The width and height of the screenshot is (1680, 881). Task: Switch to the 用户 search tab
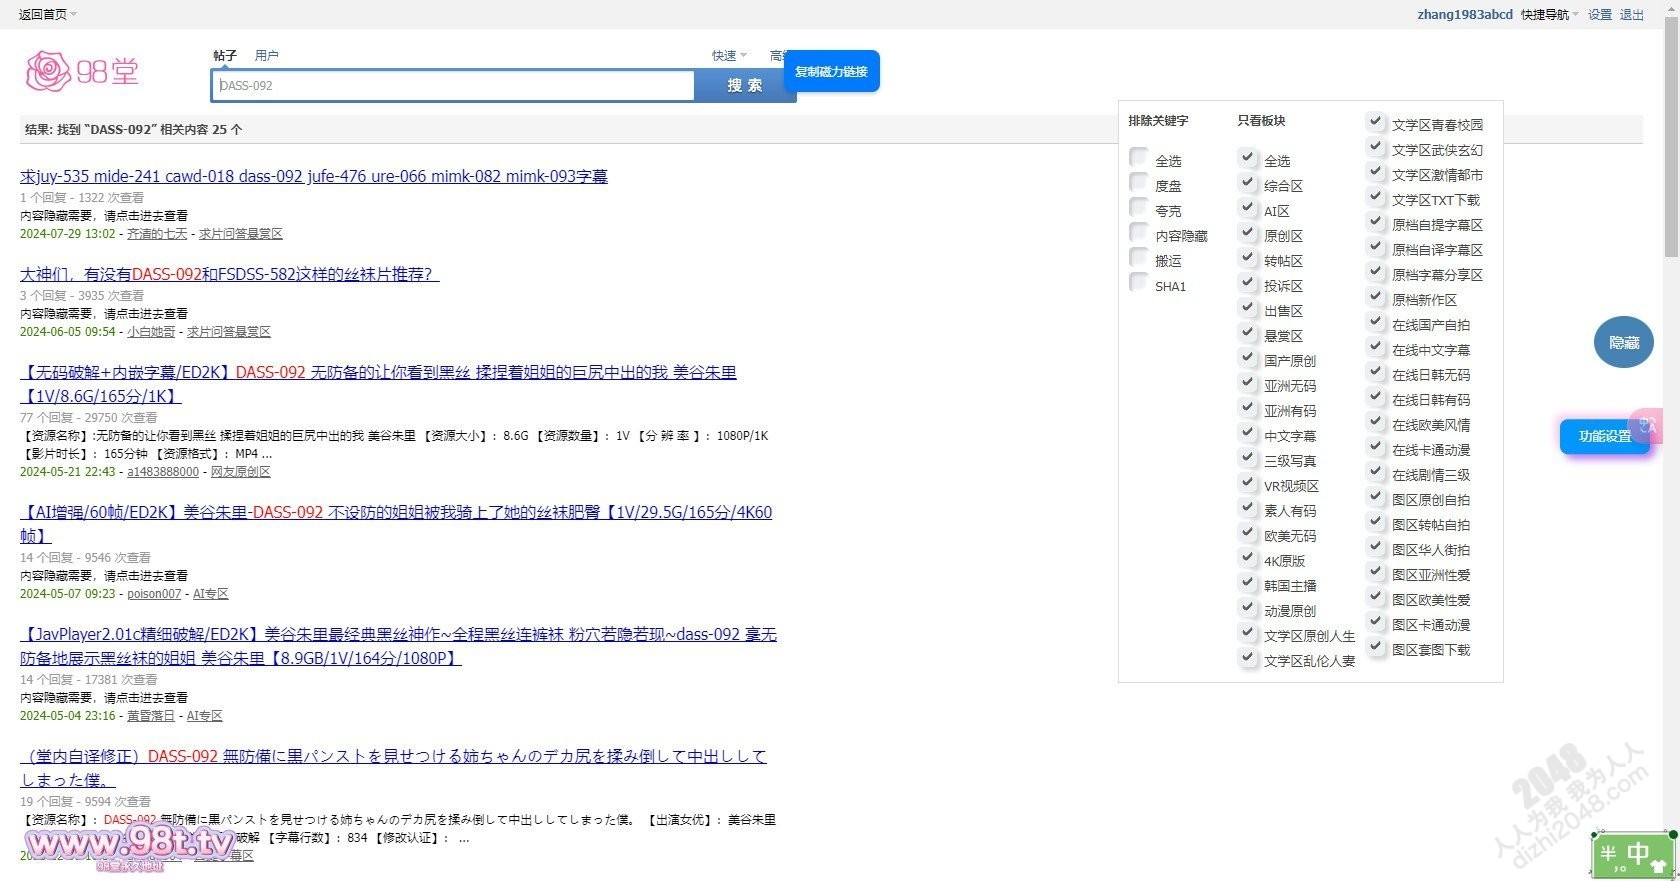[266, 56]
